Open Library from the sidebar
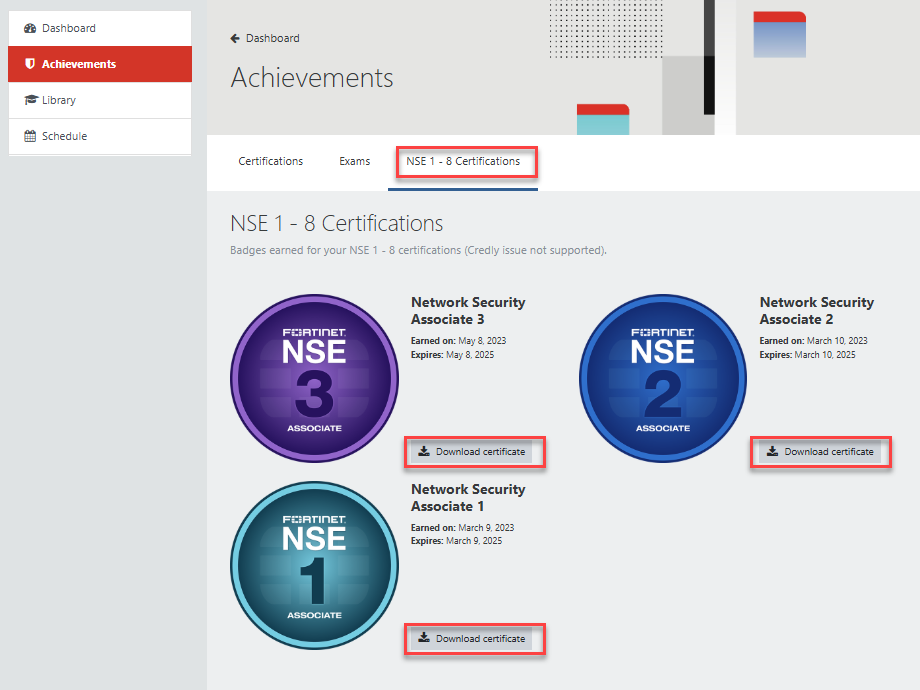The height and width of the screenshot is (690, 920). coord(100,100)
